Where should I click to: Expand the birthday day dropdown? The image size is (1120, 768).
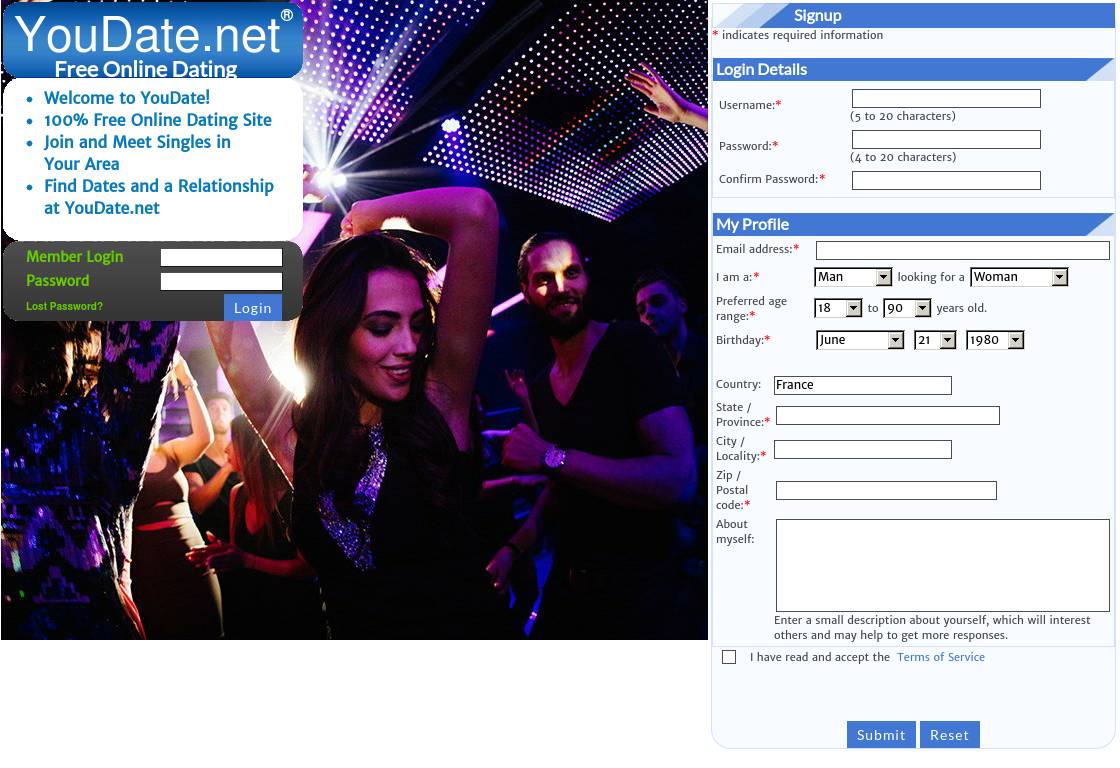935,340
